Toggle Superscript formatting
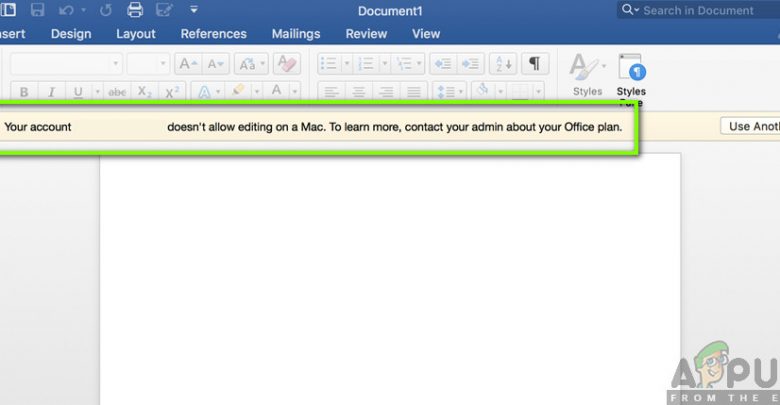 click(x=172, y=92)
